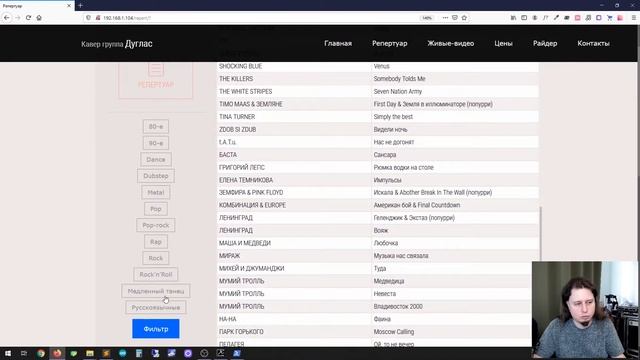Open the file explorer taskbar icon
Image resolution: width=640 pixels, height=360 pixels.
90,353
